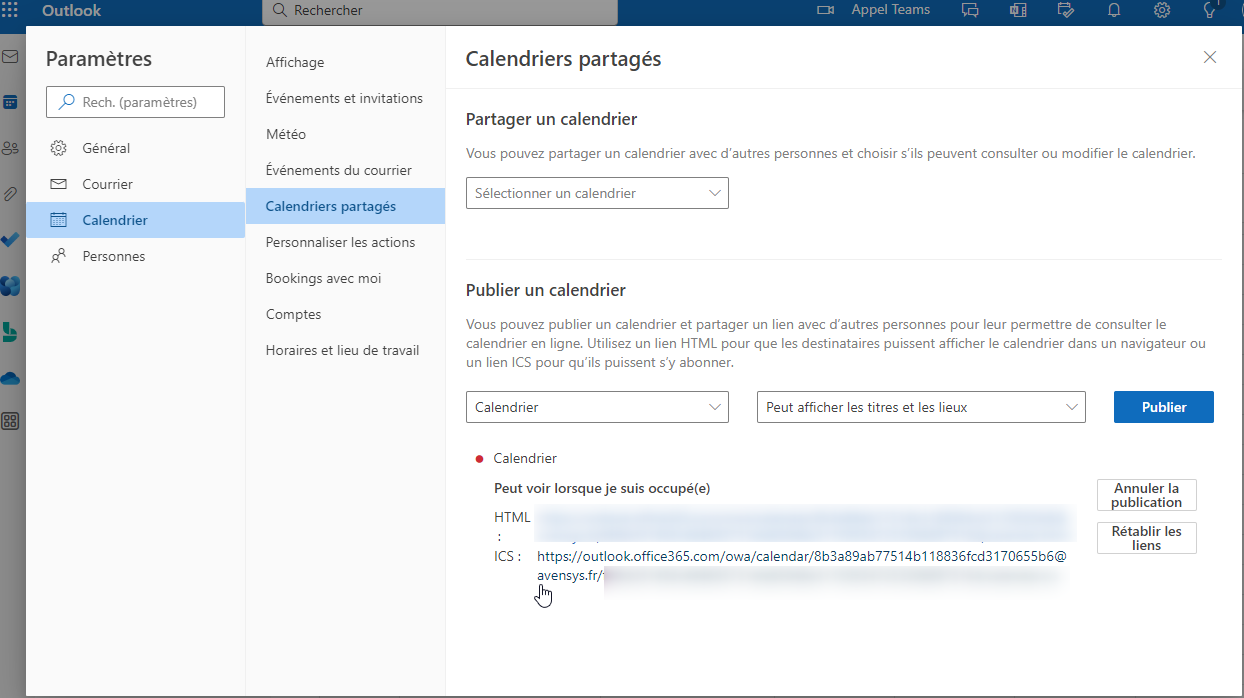Expand the permissions dropdown for titles and places
The height and width of the screenshot is (698, 1244).
[920, 407]
